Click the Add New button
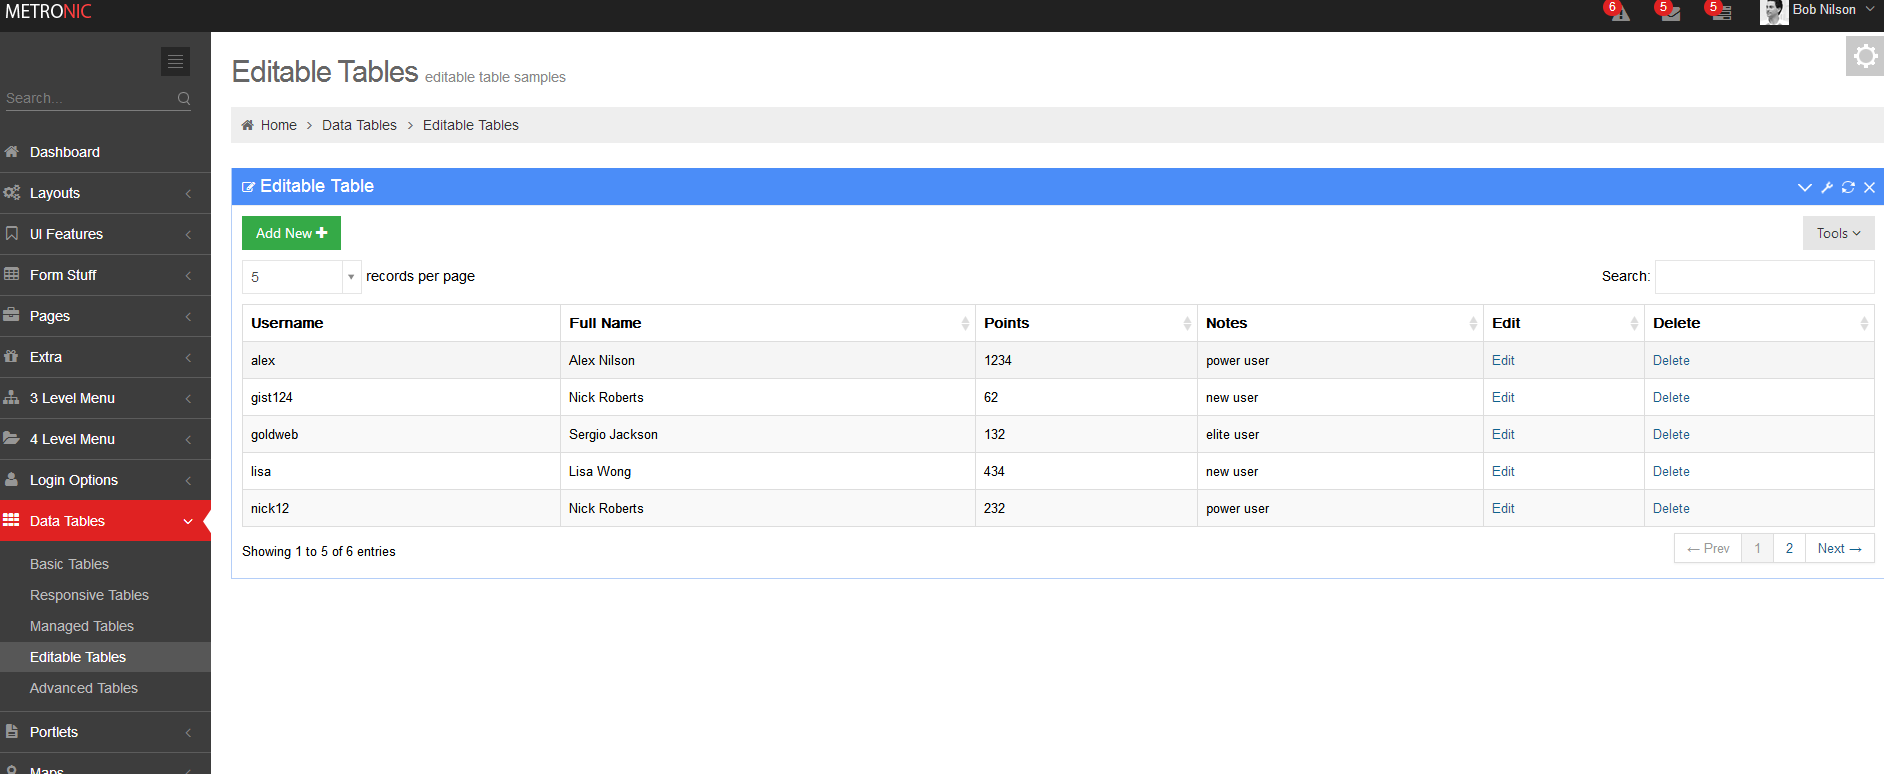 point(291,233)
